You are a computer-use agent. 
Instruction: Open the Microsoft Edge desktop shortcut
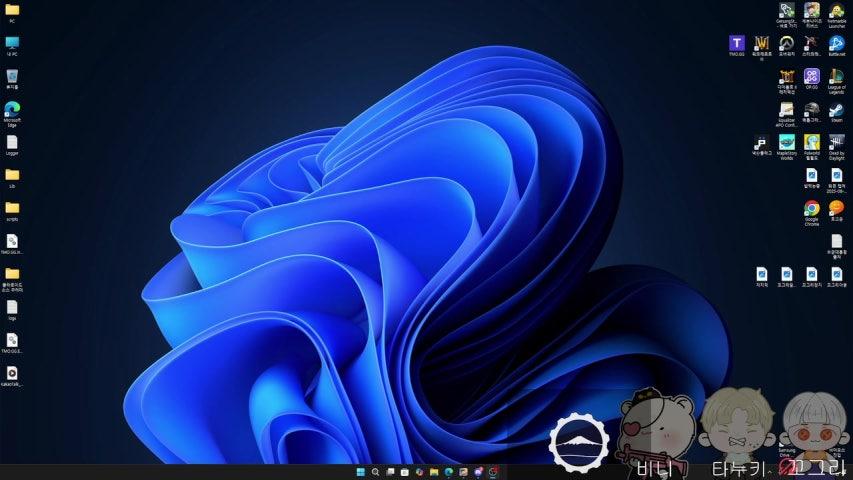12,109
